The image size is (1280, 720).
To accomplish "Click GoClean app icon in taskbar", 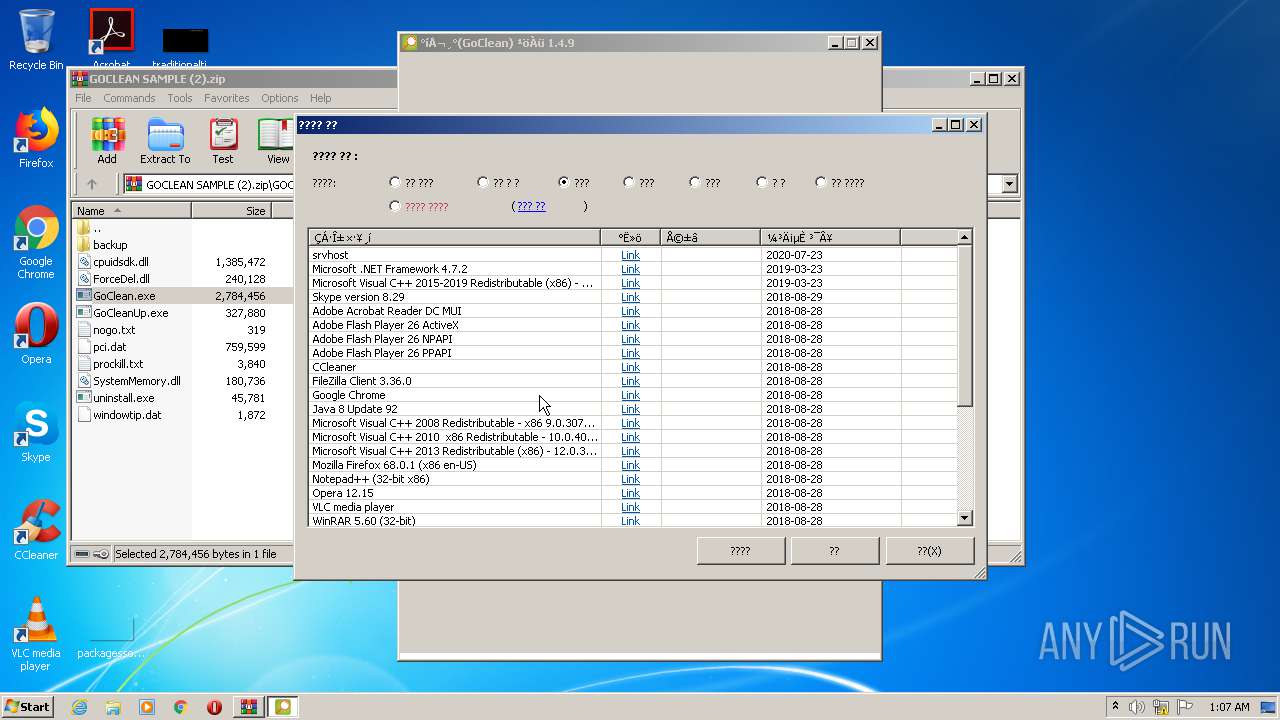I will [283, 707].
